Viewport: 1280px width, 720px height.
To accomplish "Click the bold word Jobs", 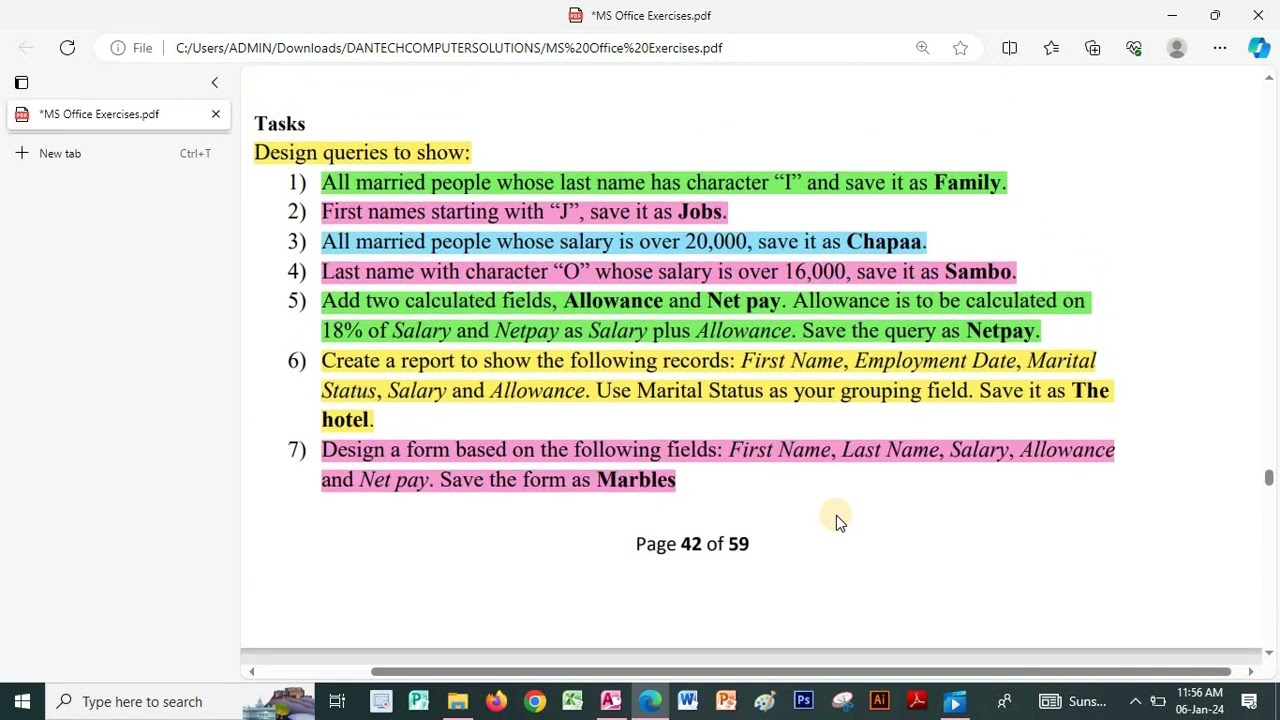I will (700, 212).
